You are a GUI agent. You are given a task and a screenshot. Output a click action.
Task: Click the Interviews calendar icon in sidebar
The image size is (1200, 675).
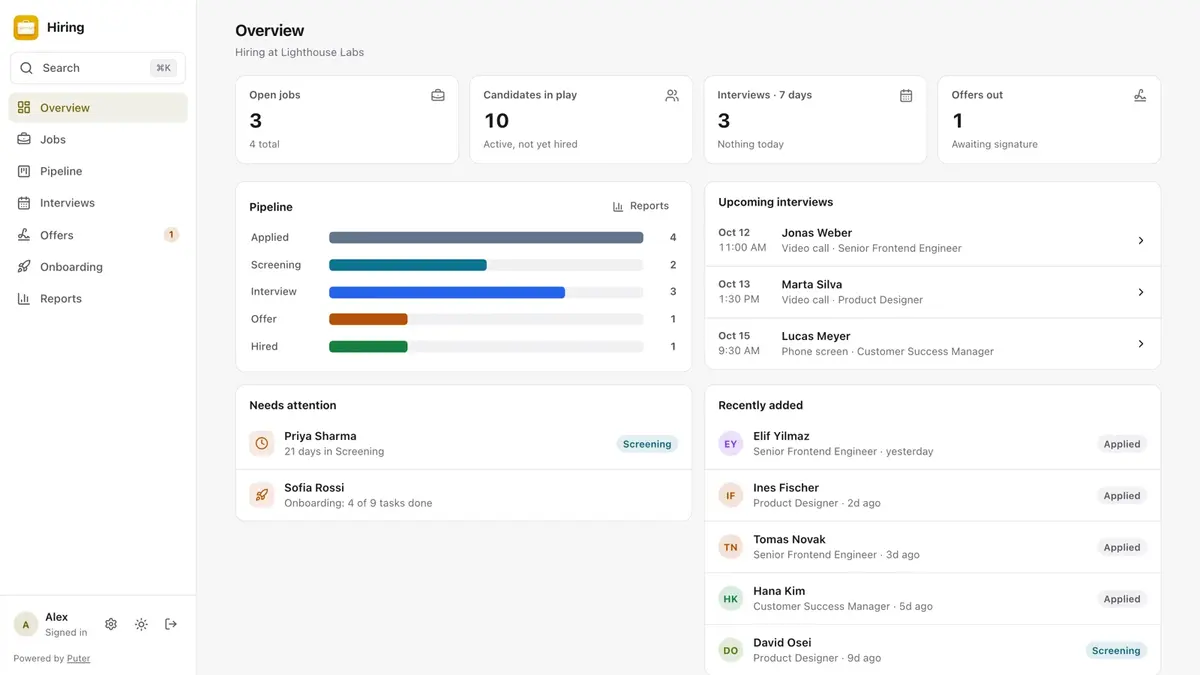(24, 203)
